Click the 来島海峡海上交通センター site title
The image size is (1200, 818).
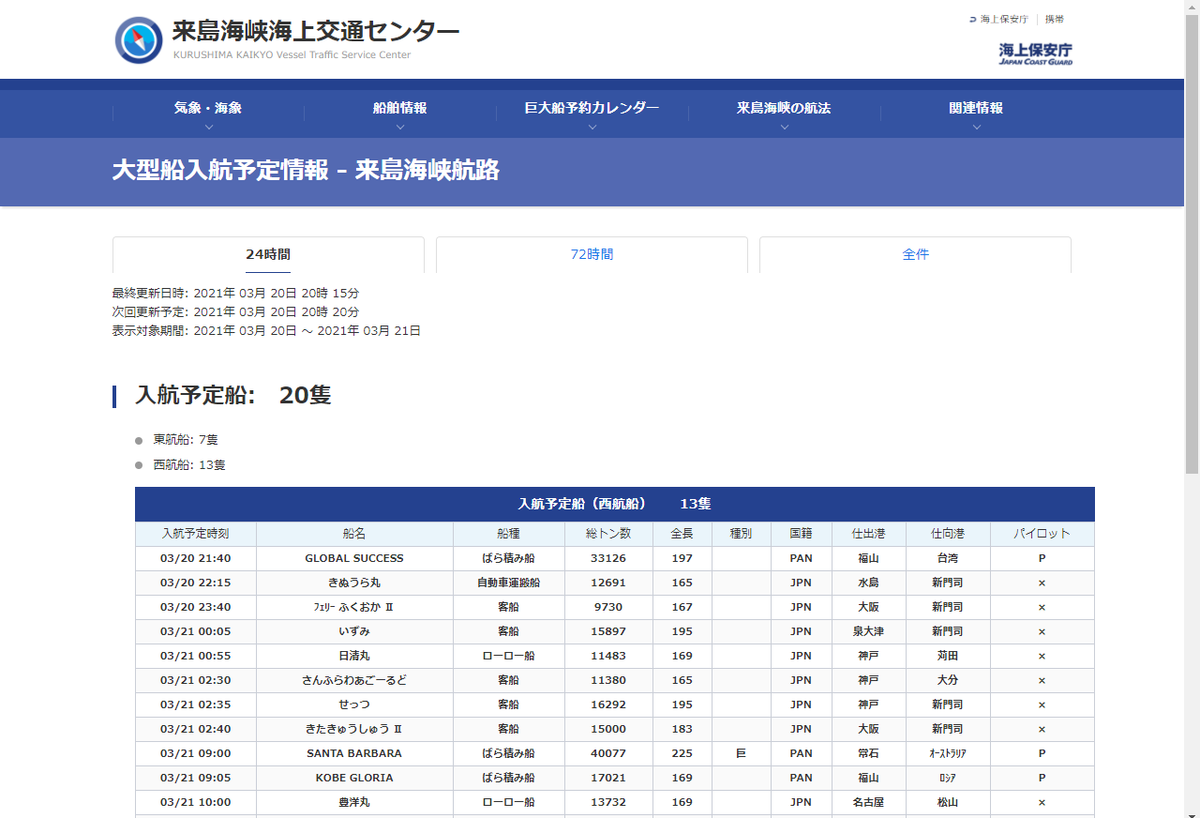(x=316, y=32)
